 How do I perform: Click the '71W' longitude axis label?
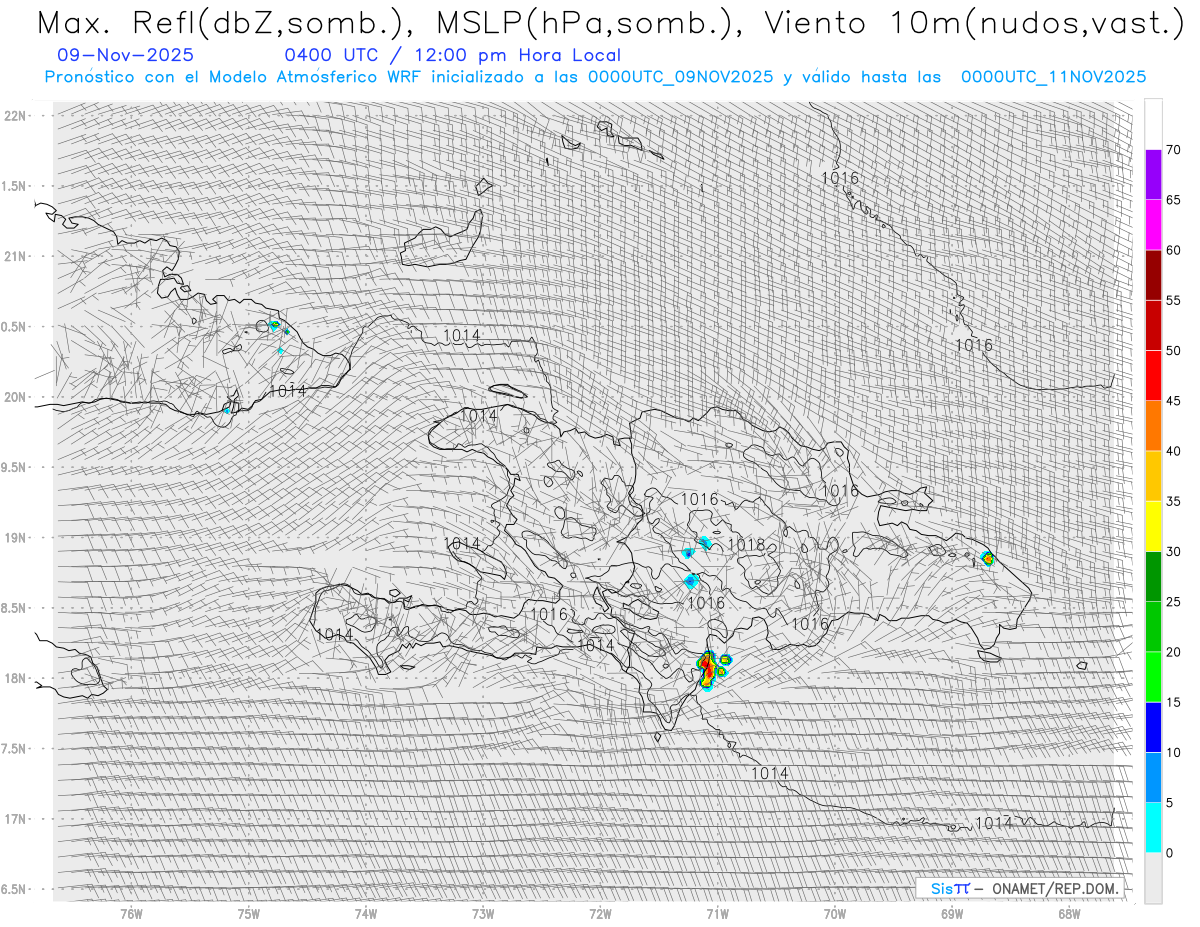[x=717, y=914]
